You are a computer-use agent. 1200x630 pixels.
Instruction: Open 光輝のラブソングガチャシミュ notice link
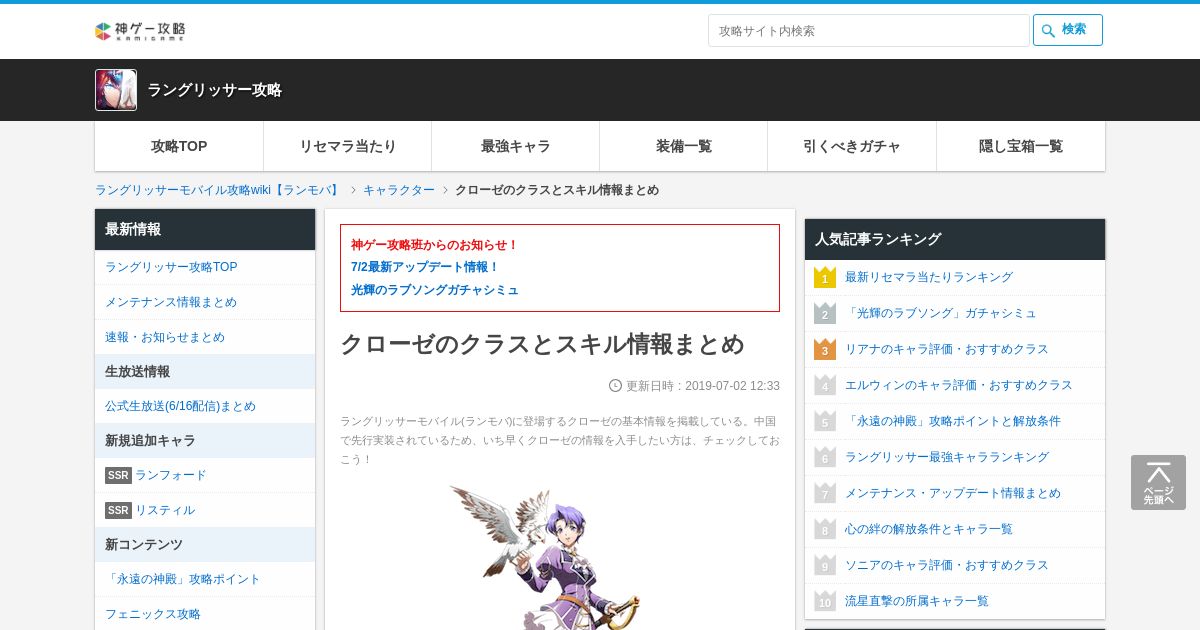[435, 290]
